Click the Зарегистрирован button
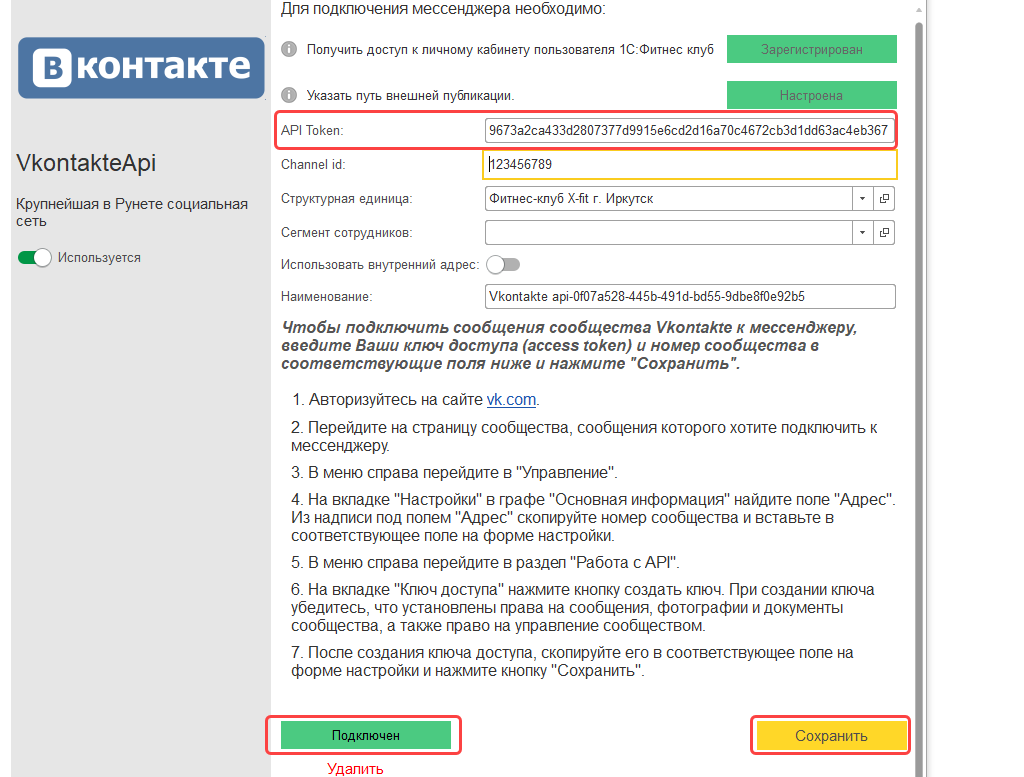Image resolution: width=1024 pixels, height=777 pixels. 812,50
